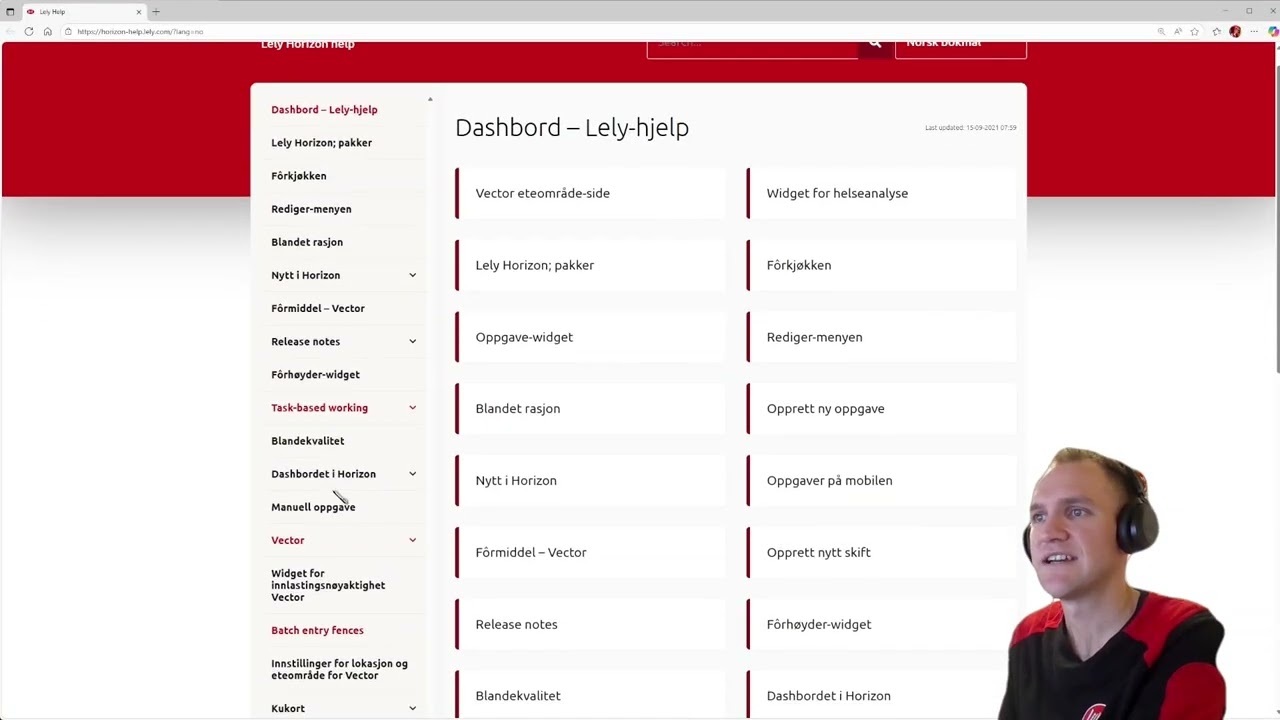
Task: Open the Rediger-menyen card
Action: pyautogui.click(x=881, y=337)
